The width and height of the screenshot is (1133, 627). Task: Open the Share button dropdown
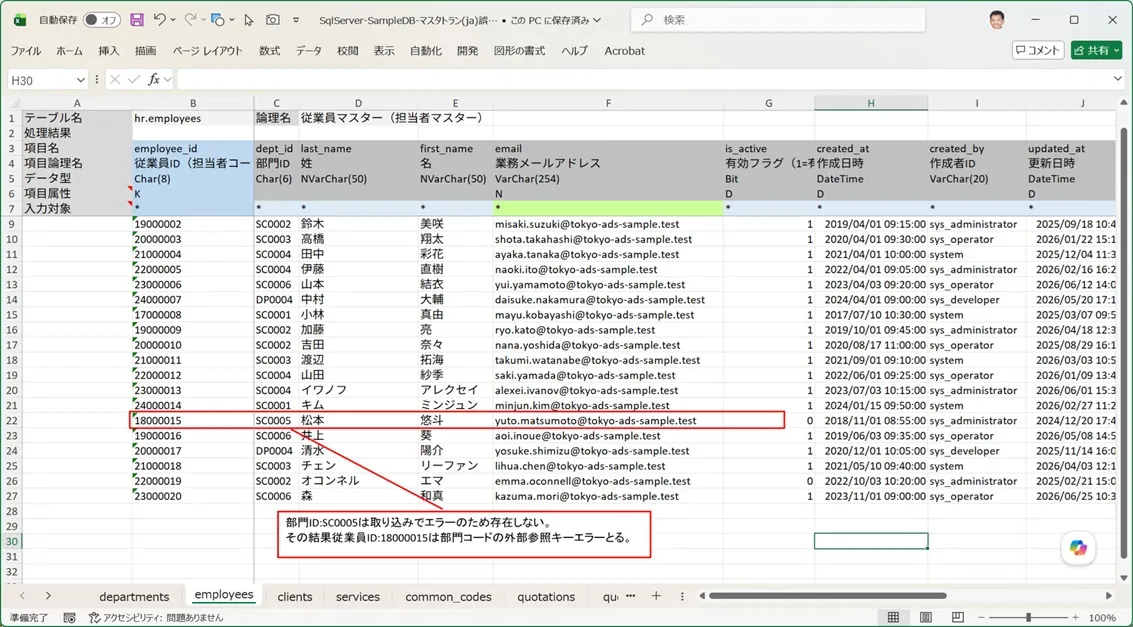point(1116,50)
